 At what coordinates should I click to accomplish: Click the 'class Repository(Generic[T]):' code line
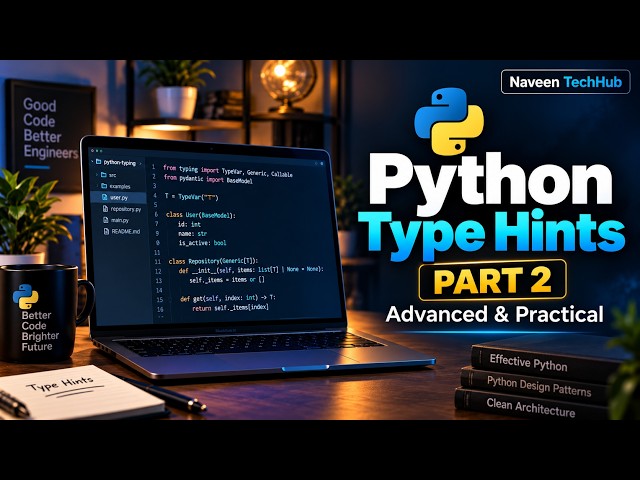[x=213, y=261]
